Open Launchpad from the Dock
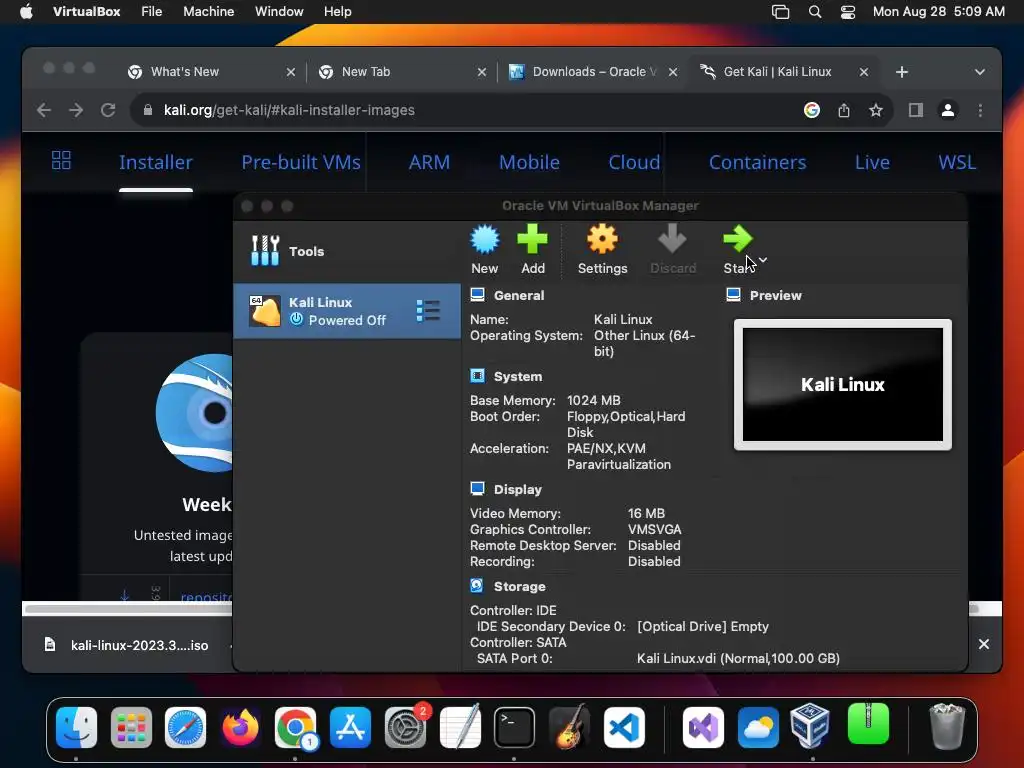The height and width of the screenshot is (768, 1024). 131,727
